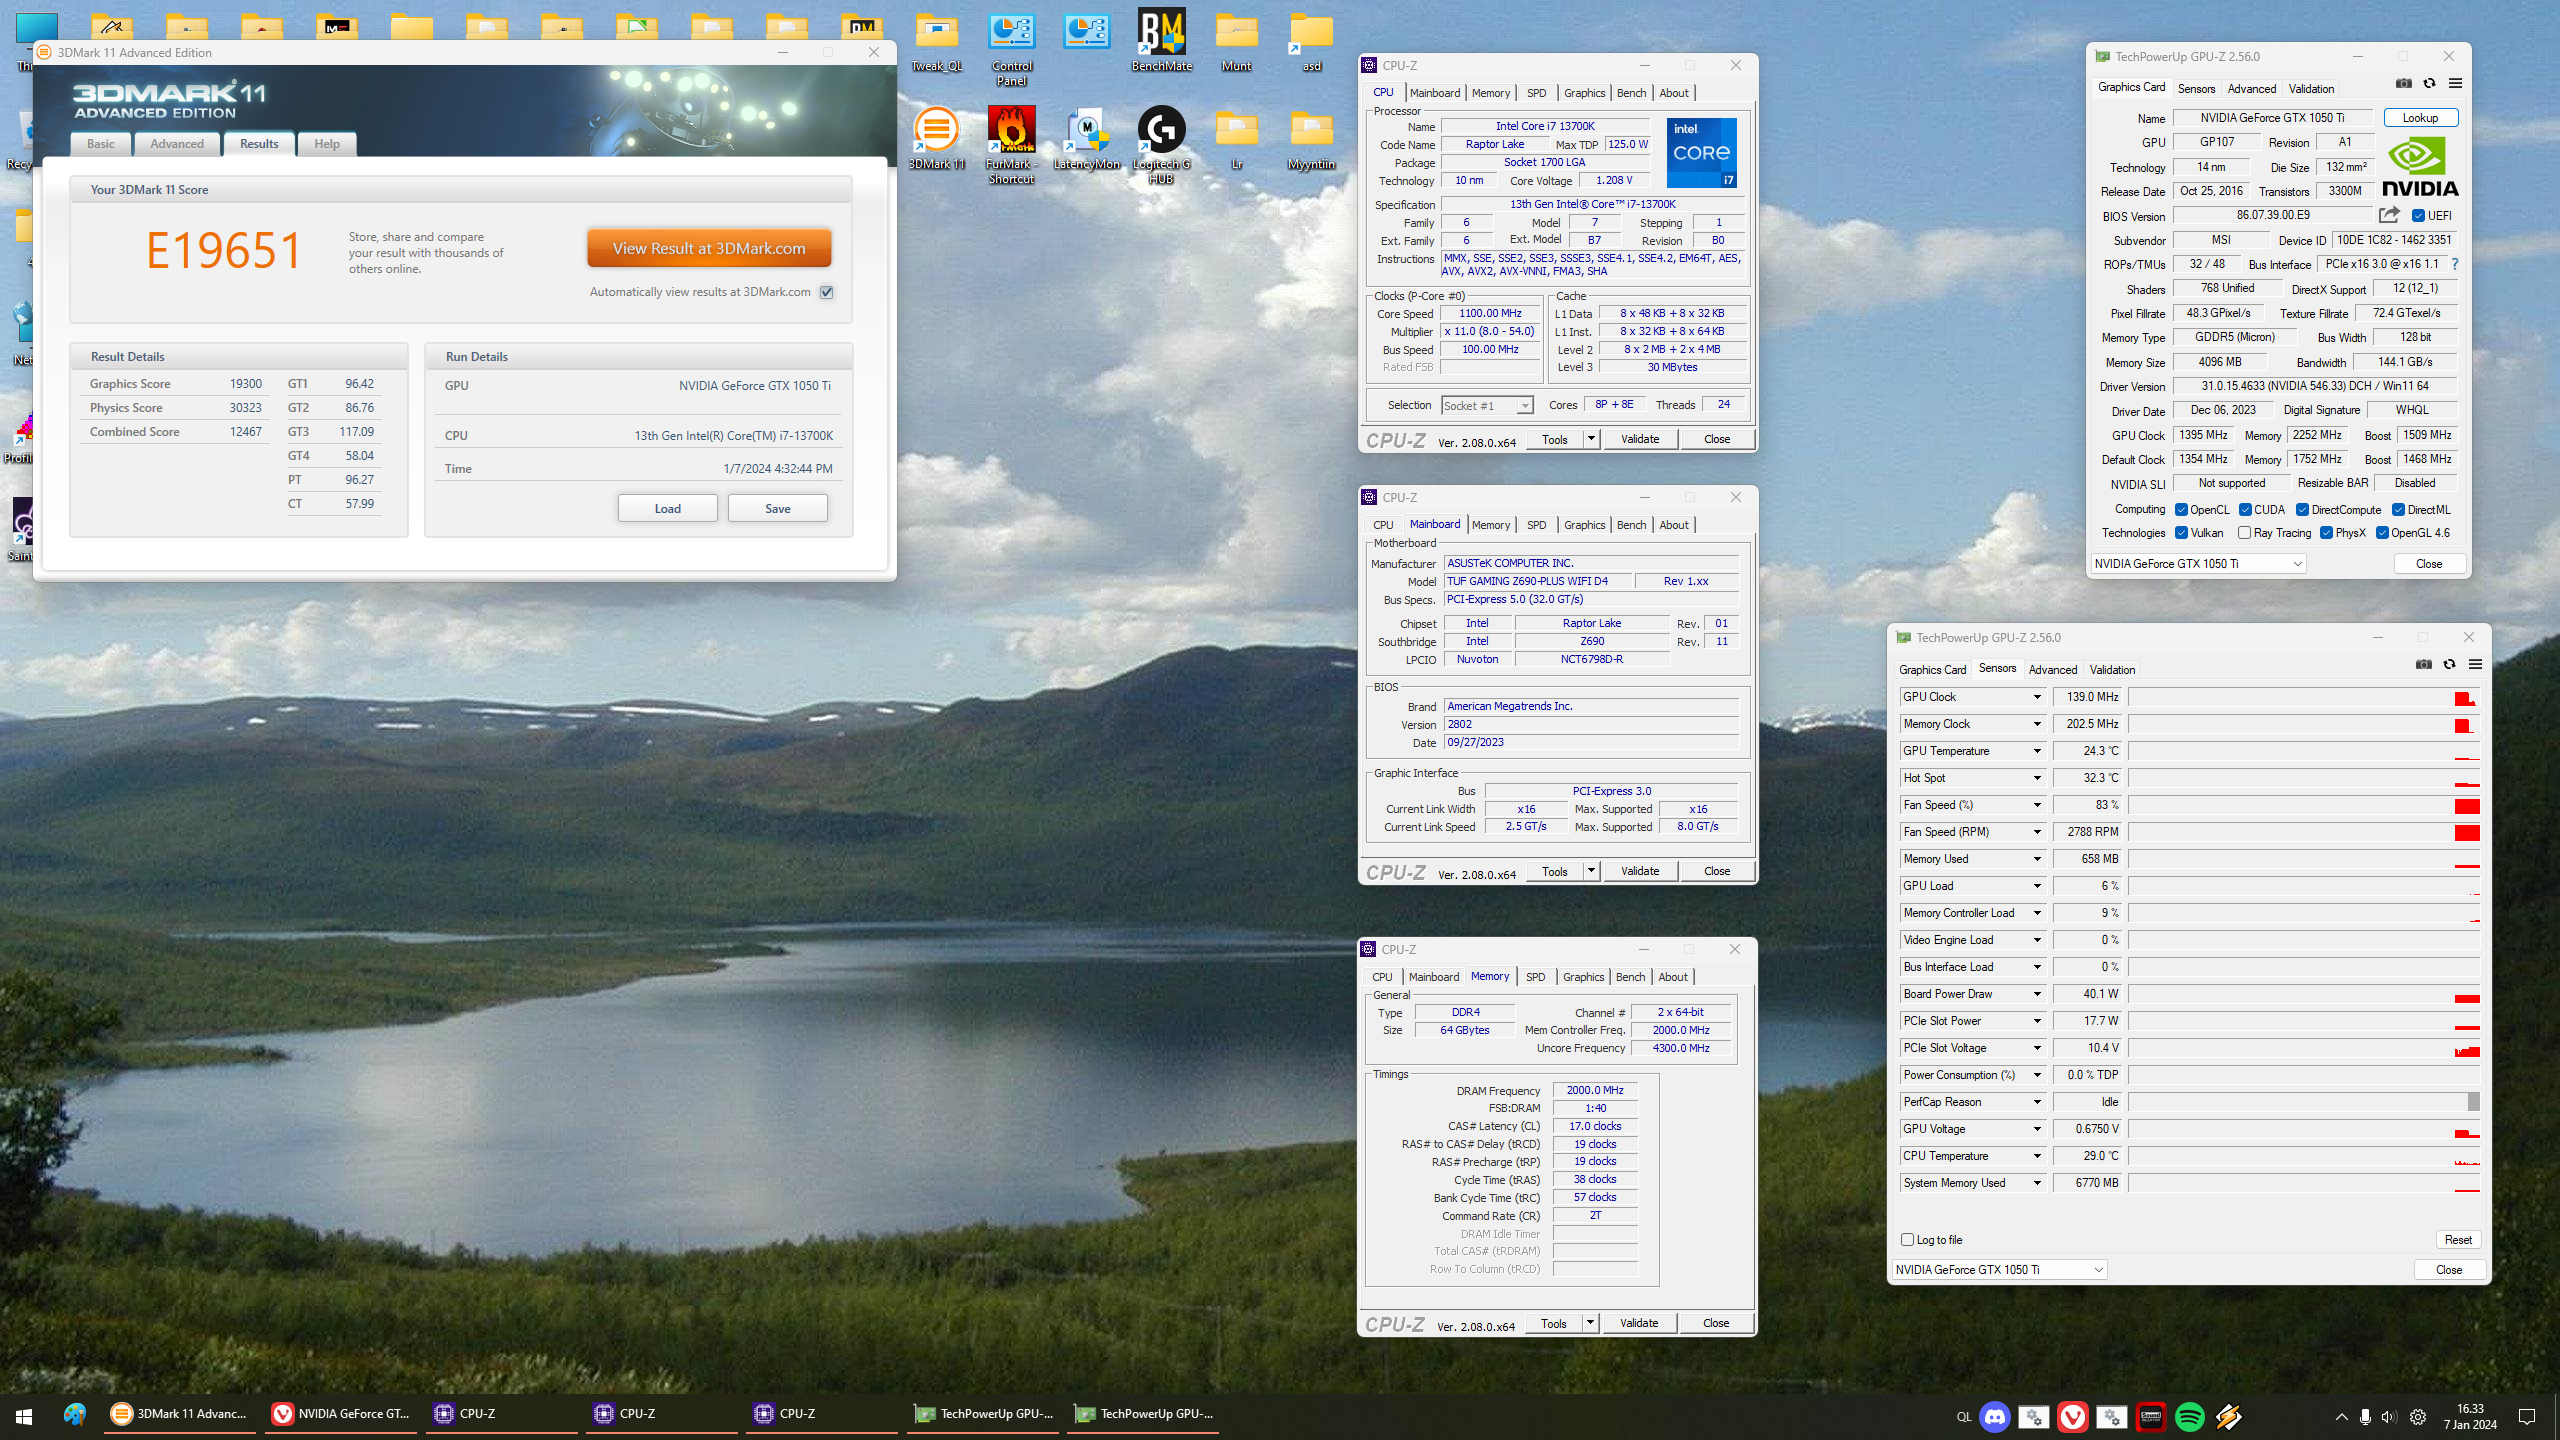Open Spotify icon in the system tray
The image size is (2560, 1440).
tap(2189, 1416)
